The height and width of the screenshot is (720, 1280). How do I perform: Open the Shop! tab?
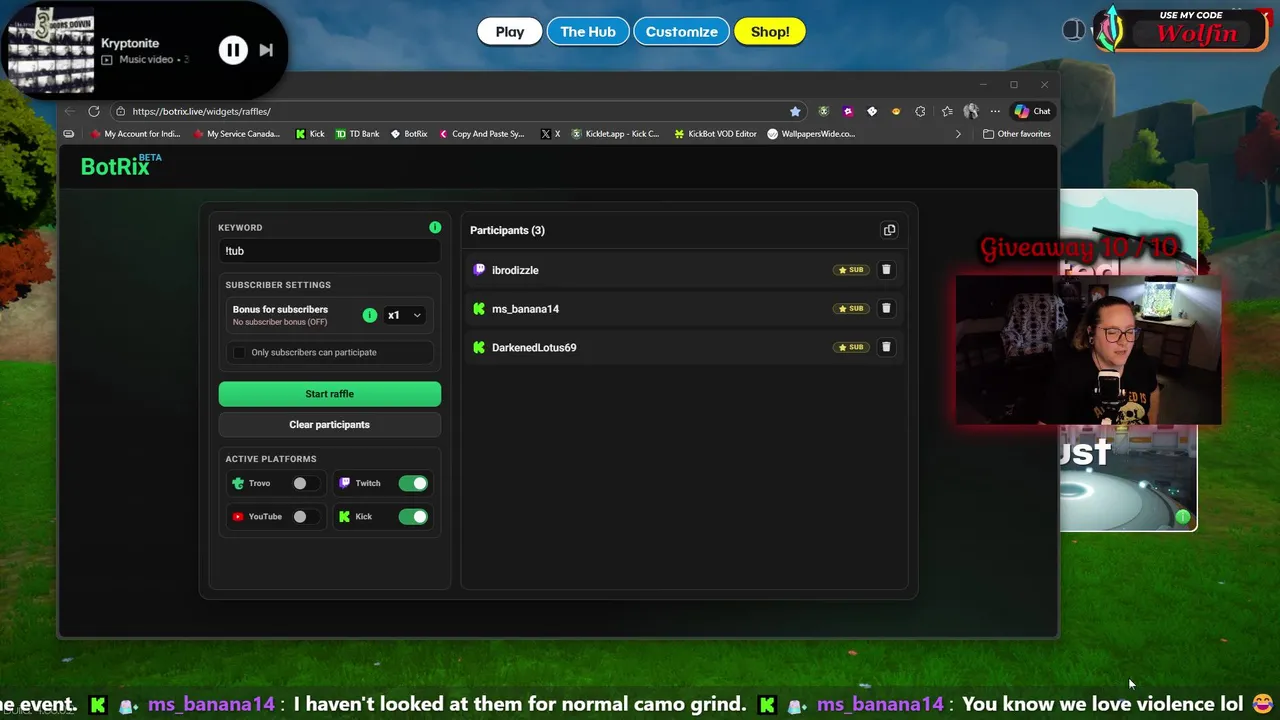(770, 32)
